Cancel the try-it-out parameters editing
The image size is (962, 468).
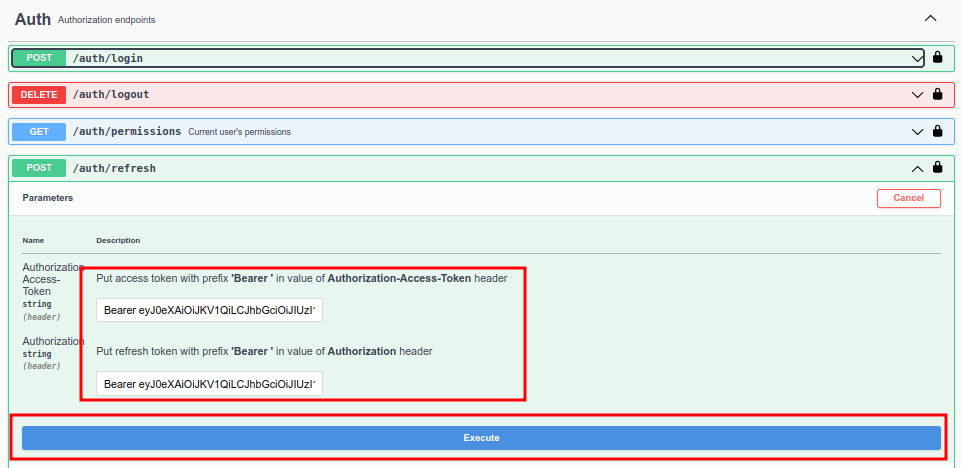coord(908,198)
